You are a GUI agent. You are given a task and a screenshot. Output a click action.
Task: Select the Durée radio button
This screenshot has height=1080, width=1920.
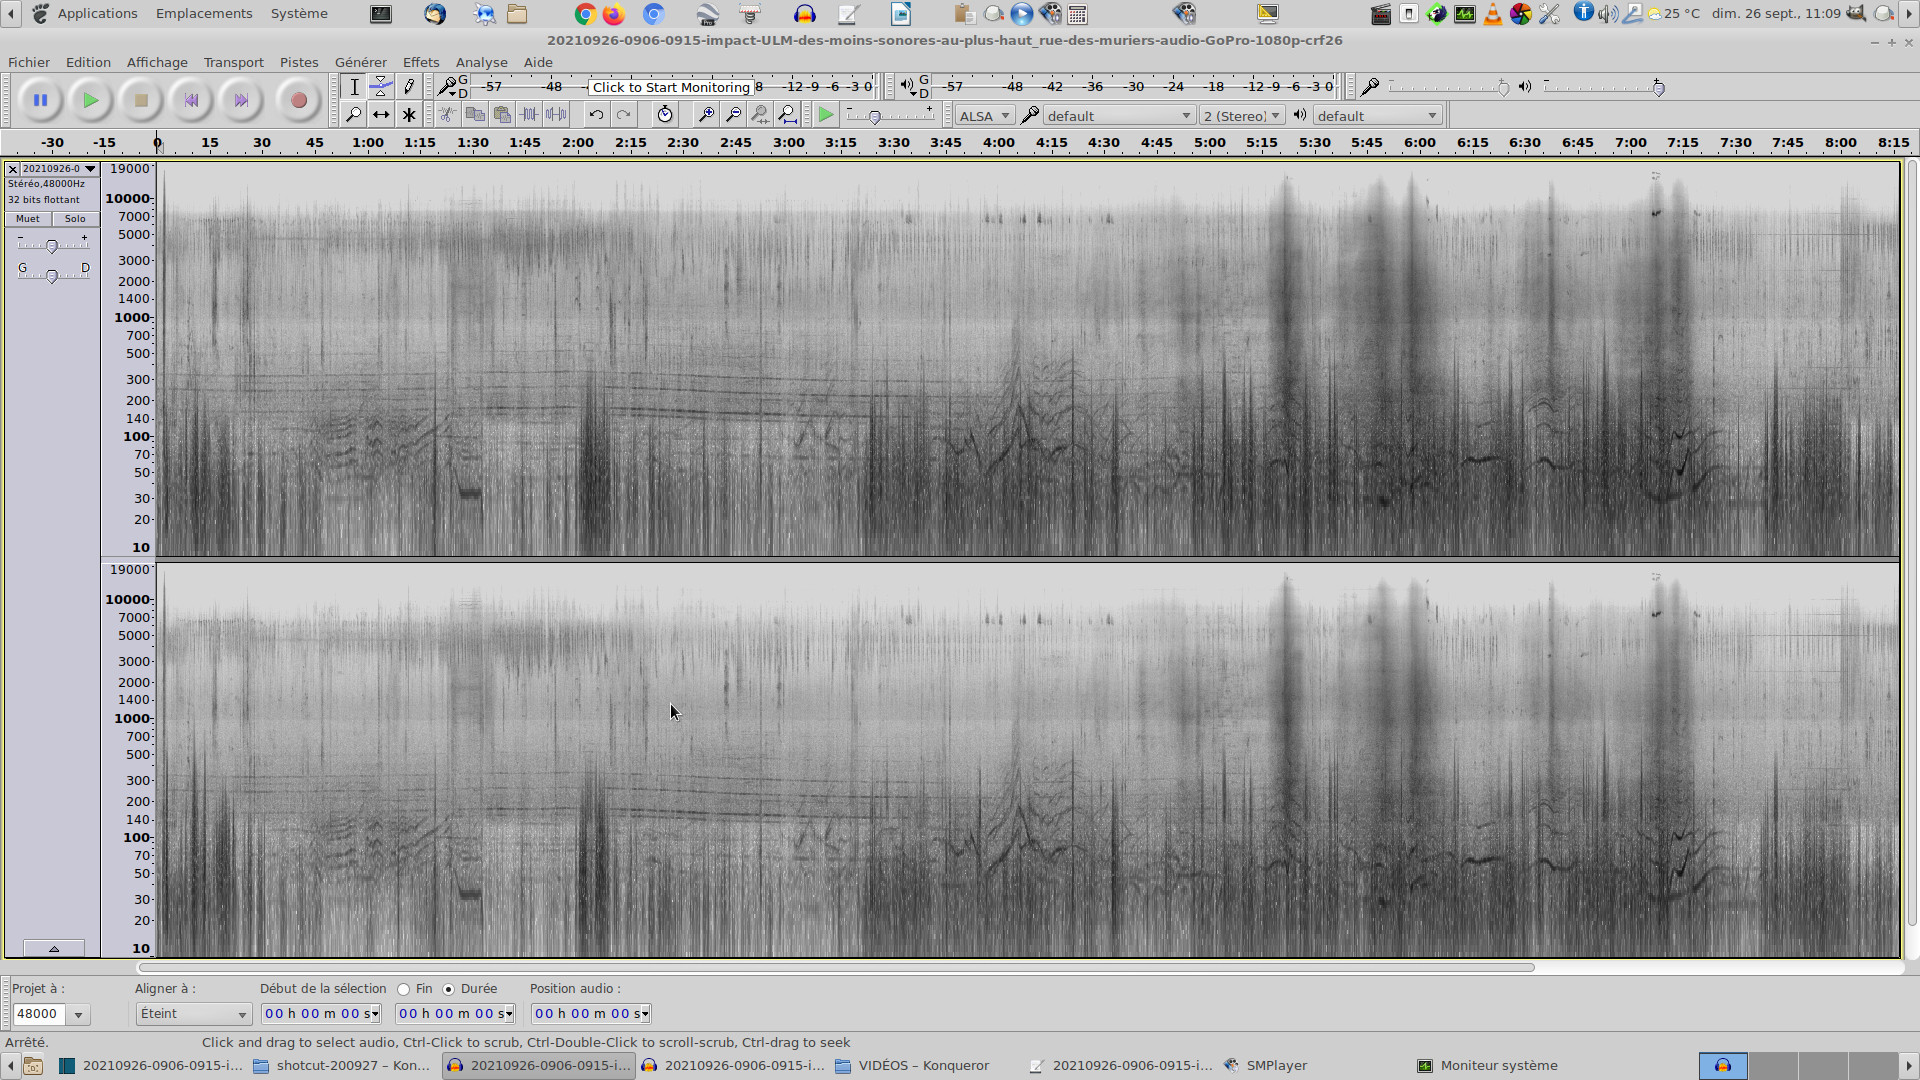(449, 989)
